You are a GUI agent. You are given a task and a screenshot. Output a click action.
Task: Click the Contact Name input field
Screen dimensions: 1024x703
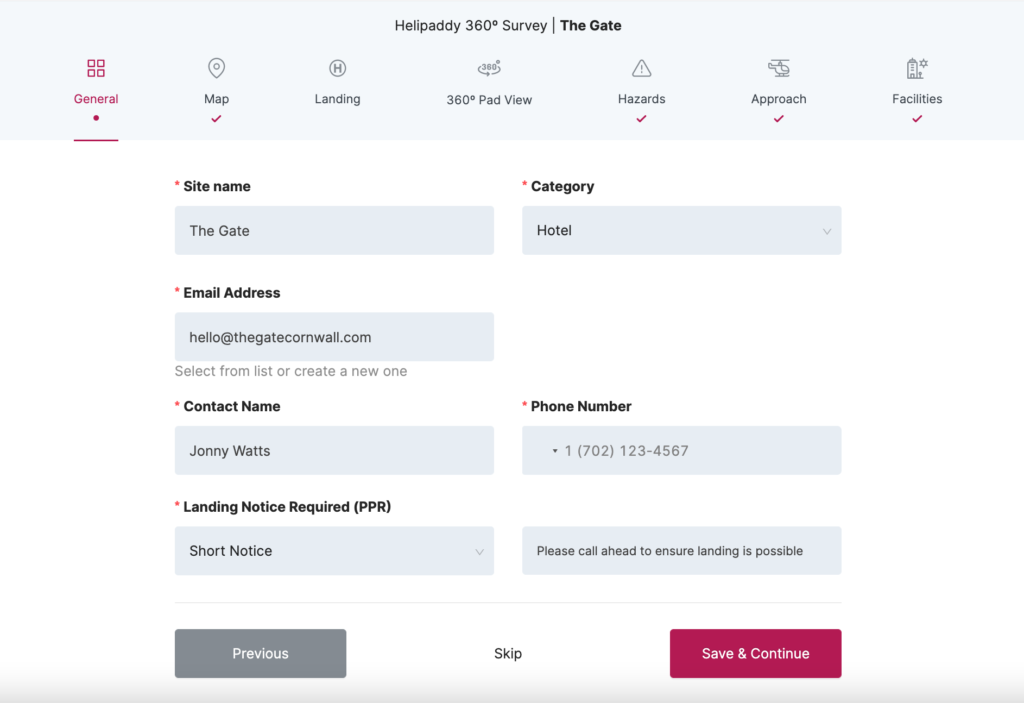coord(334,451)
